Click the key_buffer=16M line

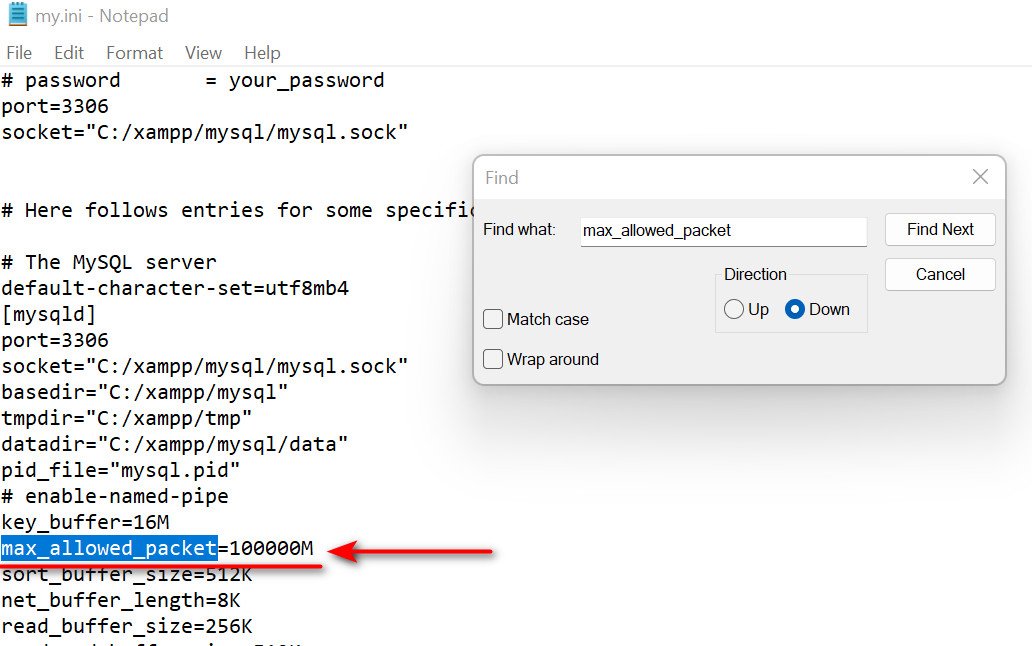(85, 522)
